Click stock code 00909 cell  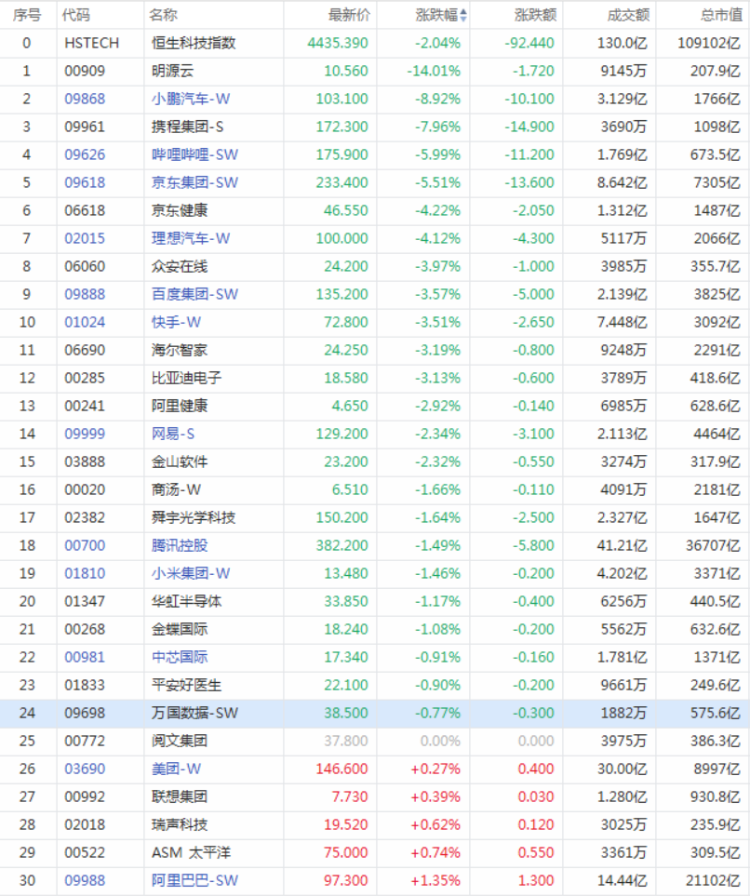point(85,71)
